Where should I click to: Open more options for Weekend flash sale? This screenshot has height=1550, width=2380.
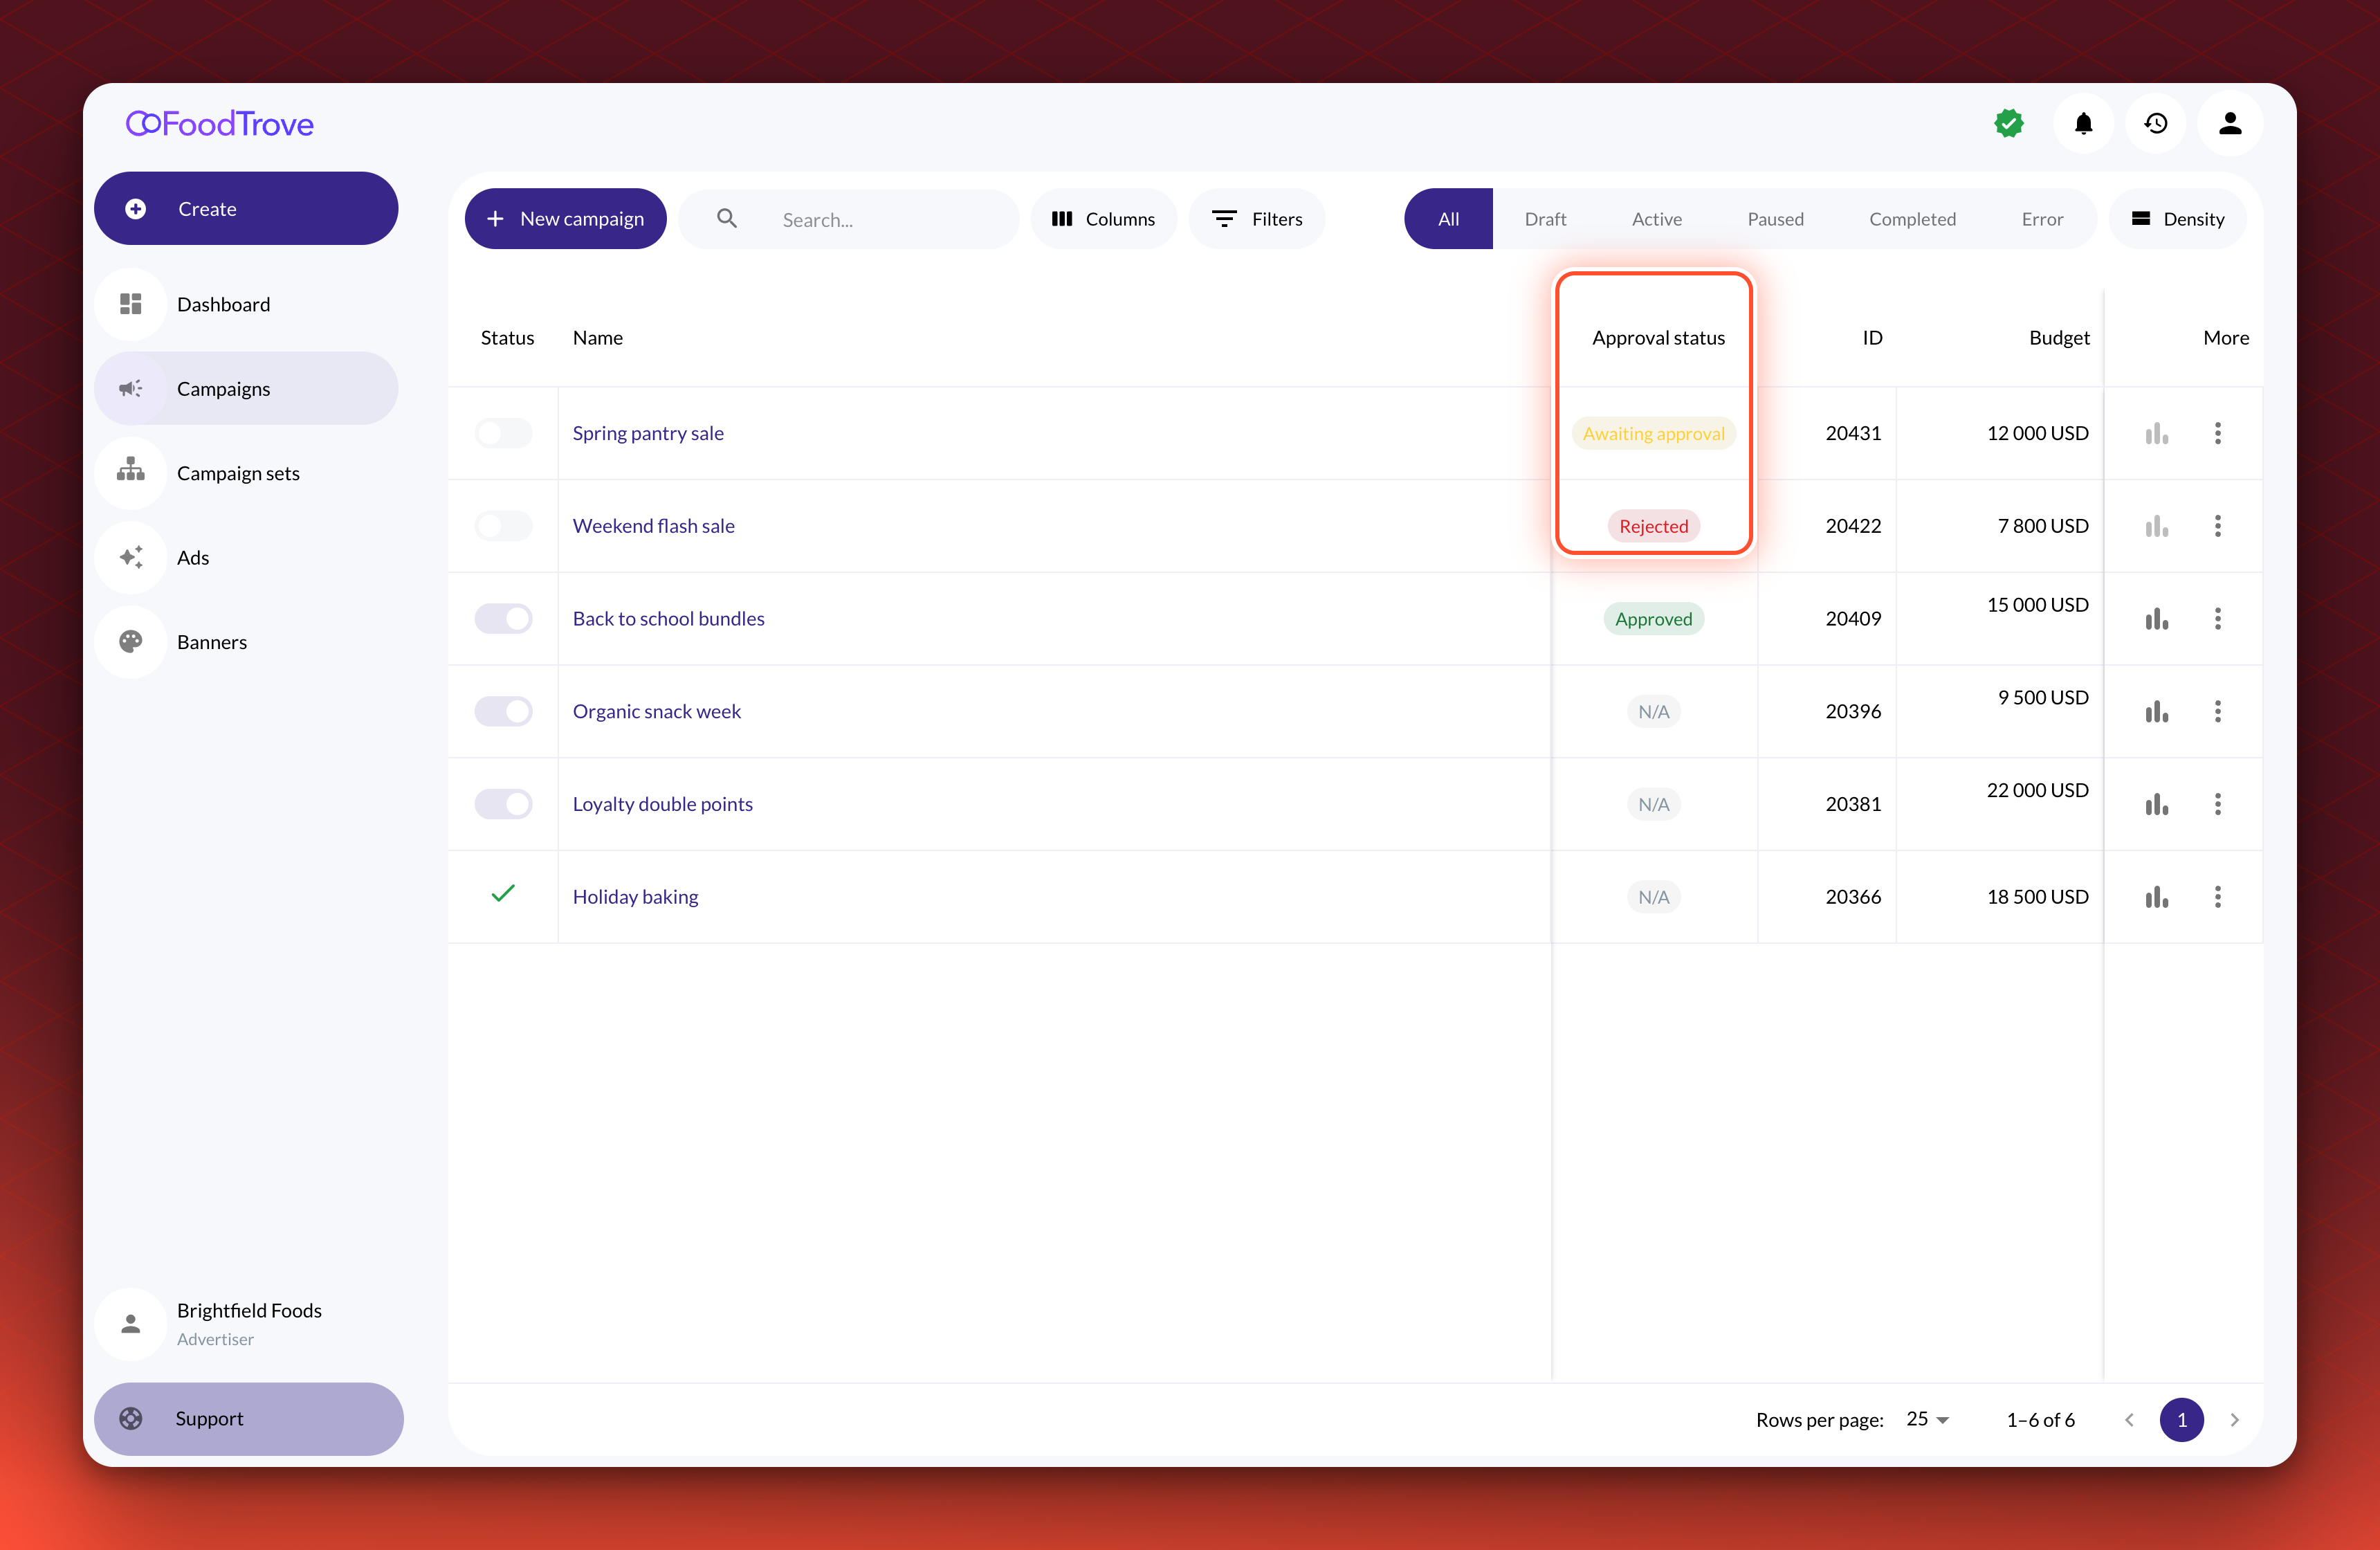point(2217,526)
